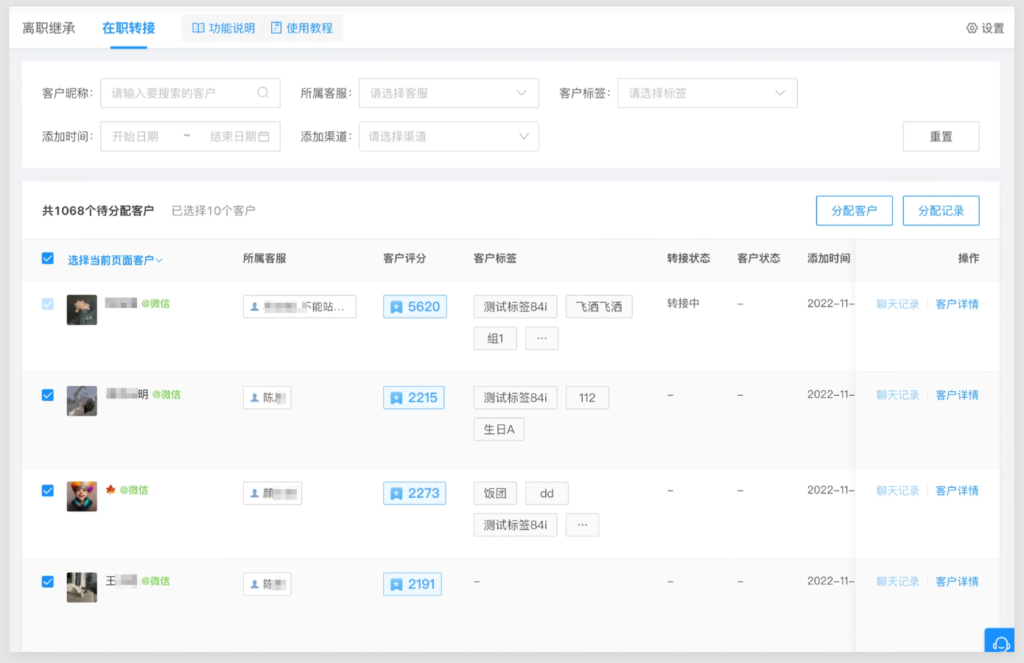Open 功能说明 link
The image size is (1024, 663).
(232, 28)
